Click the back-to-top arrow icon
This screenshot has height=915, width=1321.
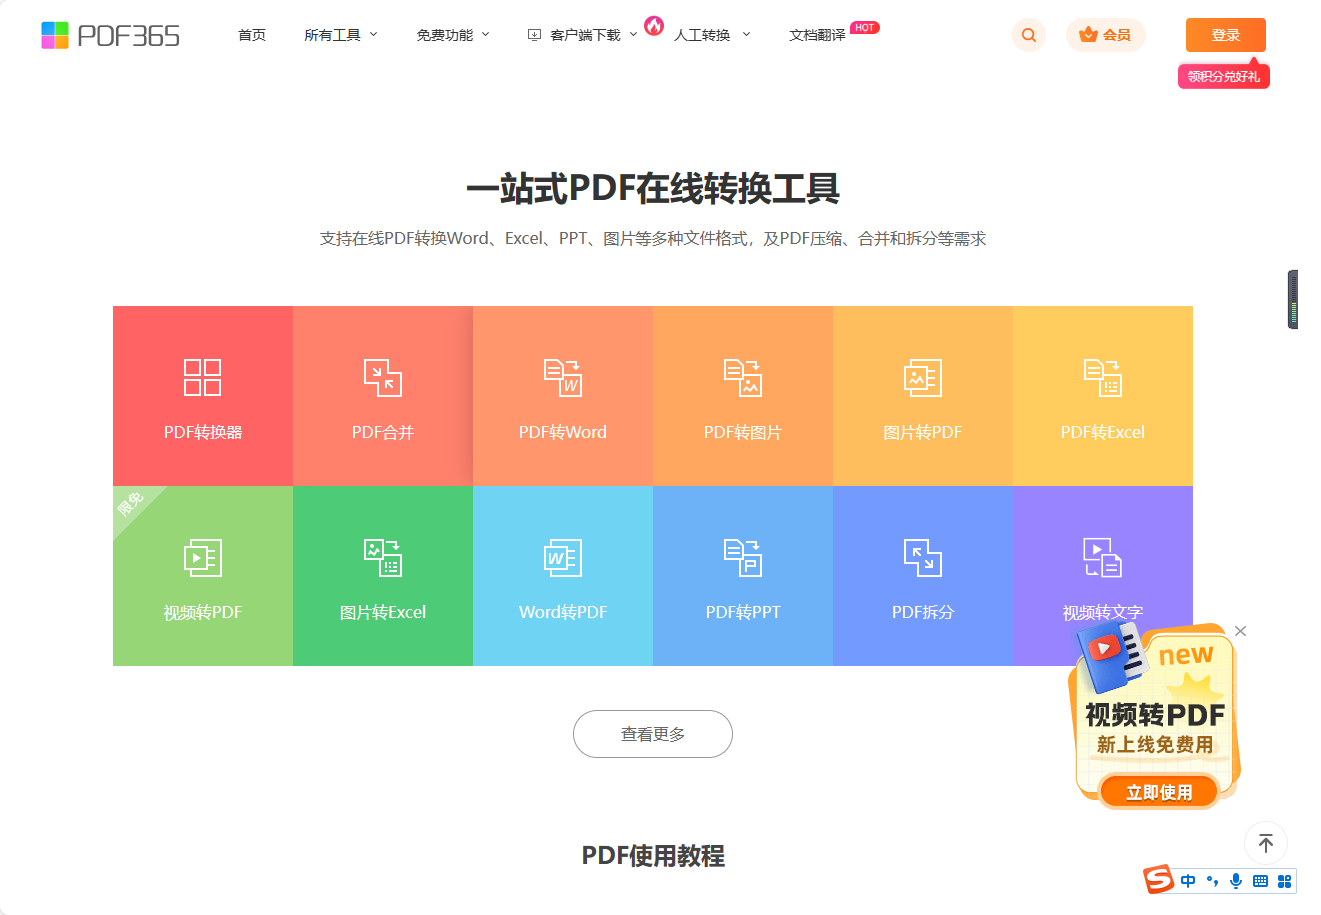click(x=1266, y=843)
